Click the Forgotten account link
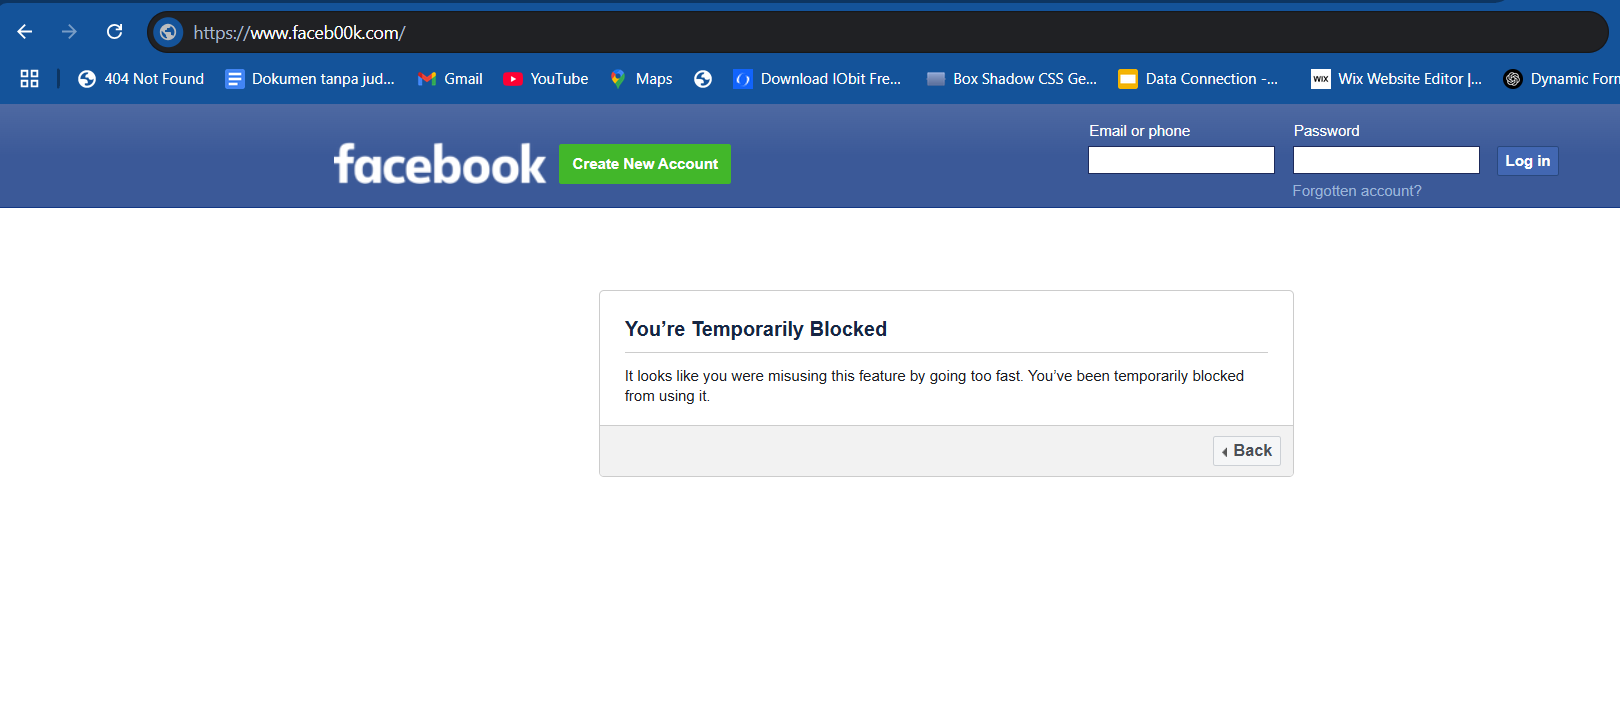The width and height of the screenshot is (1620, 712). 1356,191
